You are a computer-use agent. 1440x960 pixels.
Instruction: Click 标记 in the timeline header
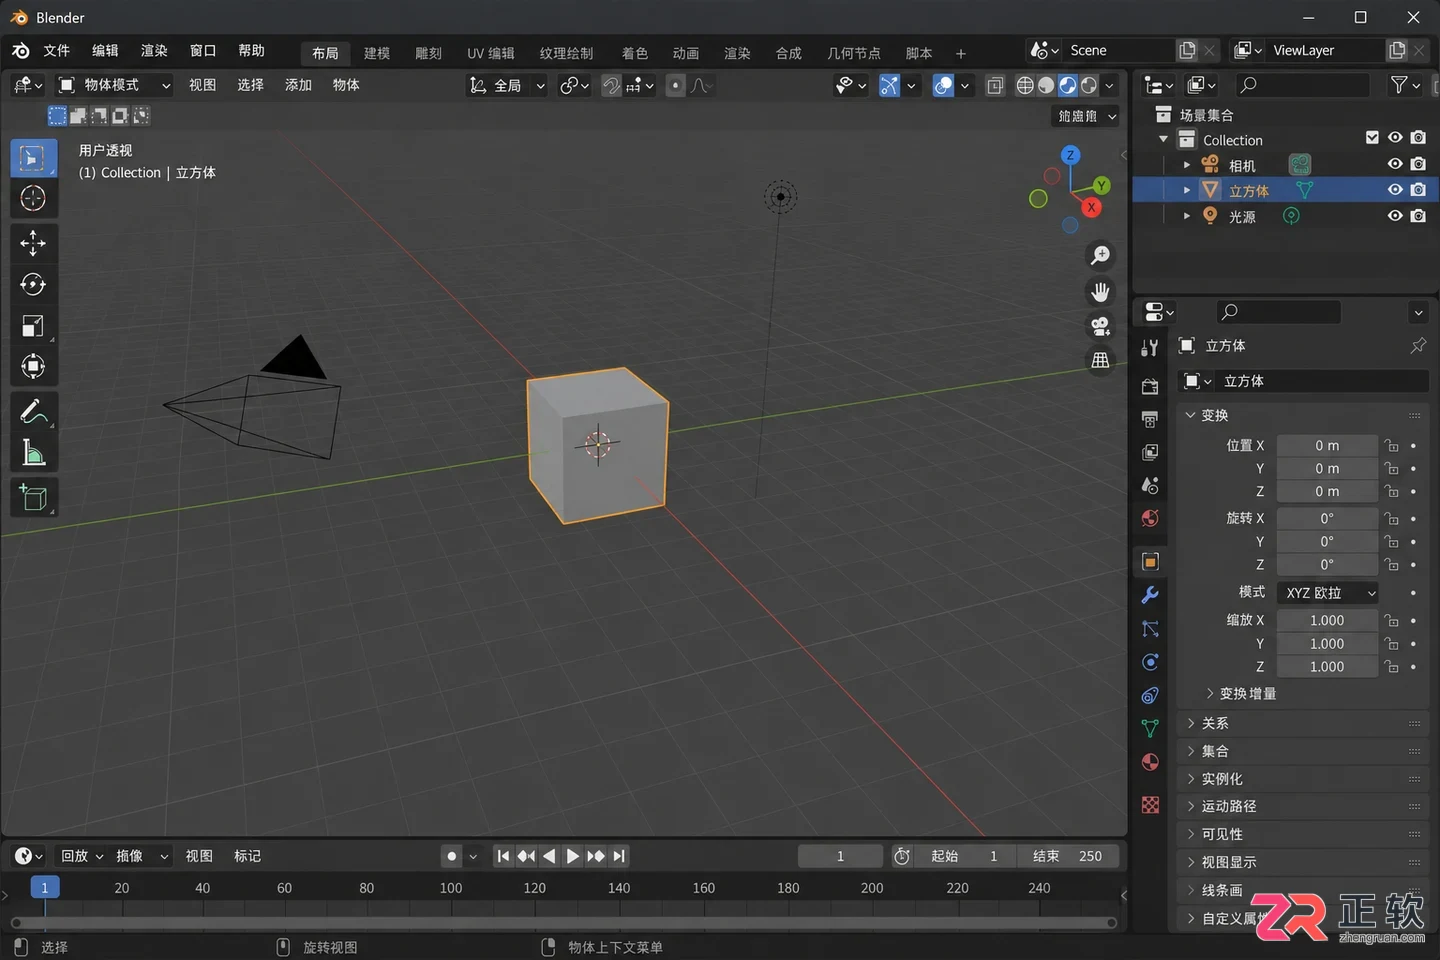247,856
